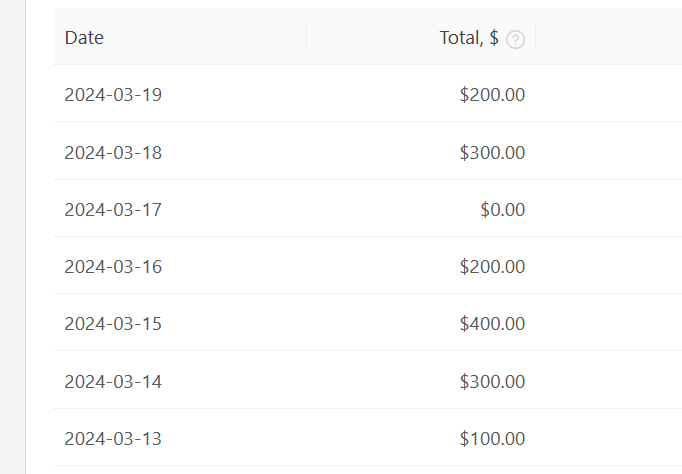Select the 2024-03-19 date cell
This screenshot has width=682, height=474.
pyautogui.click(x=180, y=93)
